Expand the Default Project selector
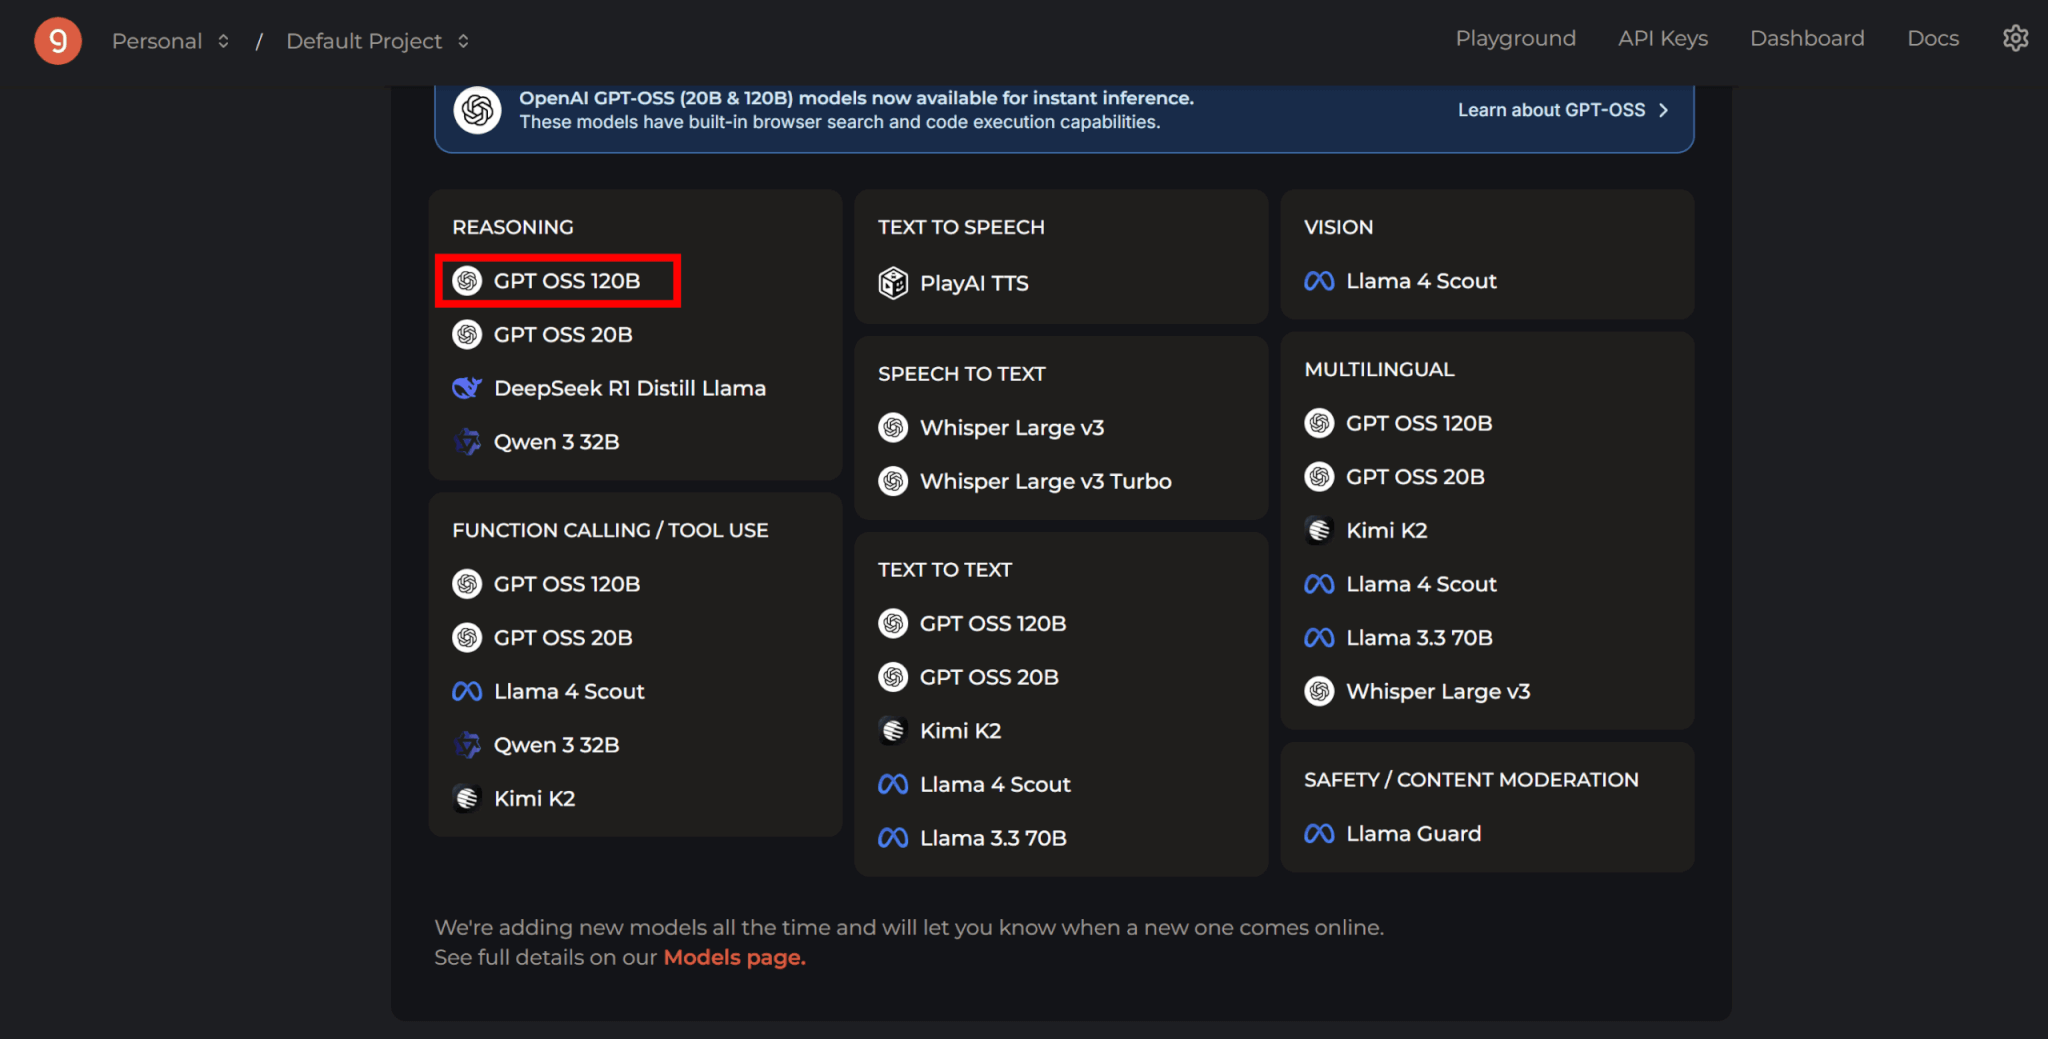This screenshot has width=2048, height=1039. [x=377, y=41]
